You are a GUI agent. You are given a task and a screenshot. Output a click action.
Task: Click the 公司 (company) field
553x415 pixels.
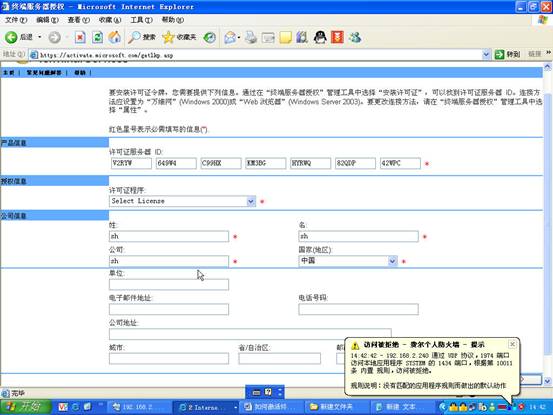point(169,261)
